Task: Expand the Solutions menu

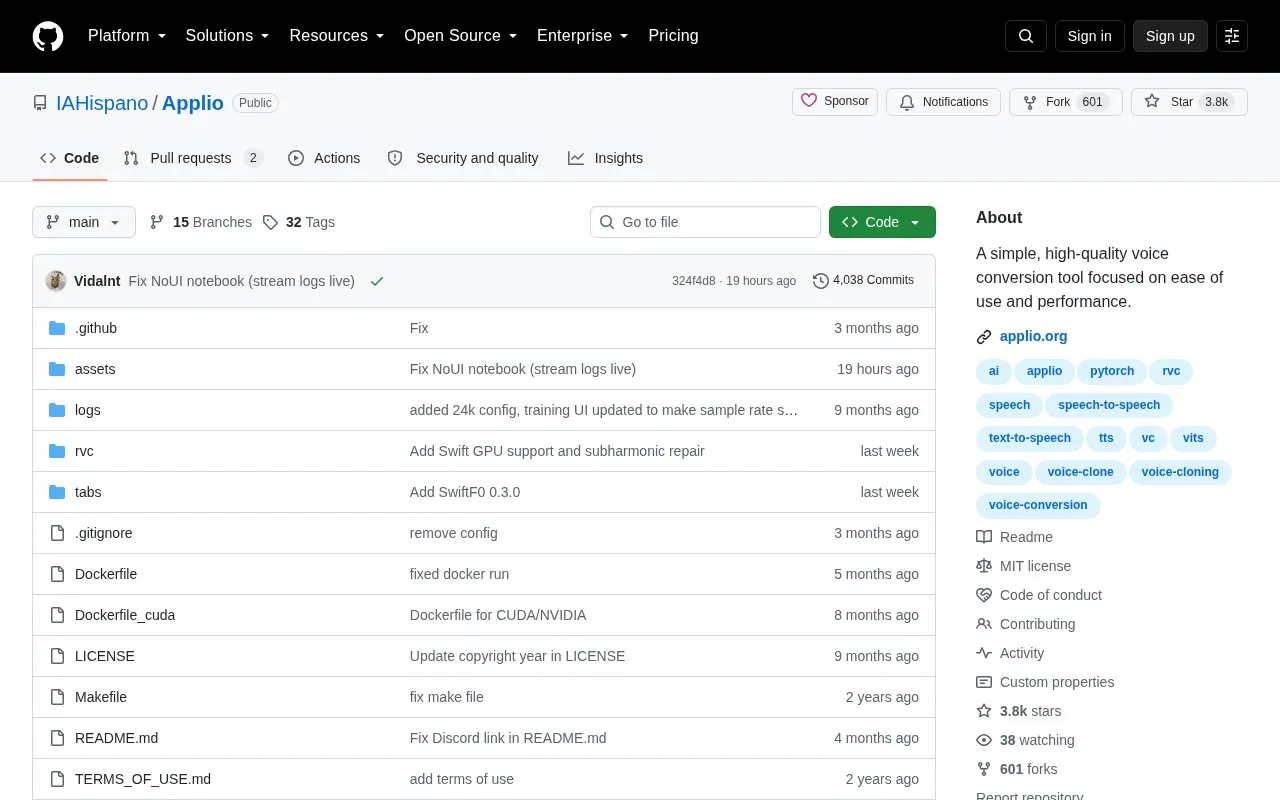Action: (x=227, y=36)
